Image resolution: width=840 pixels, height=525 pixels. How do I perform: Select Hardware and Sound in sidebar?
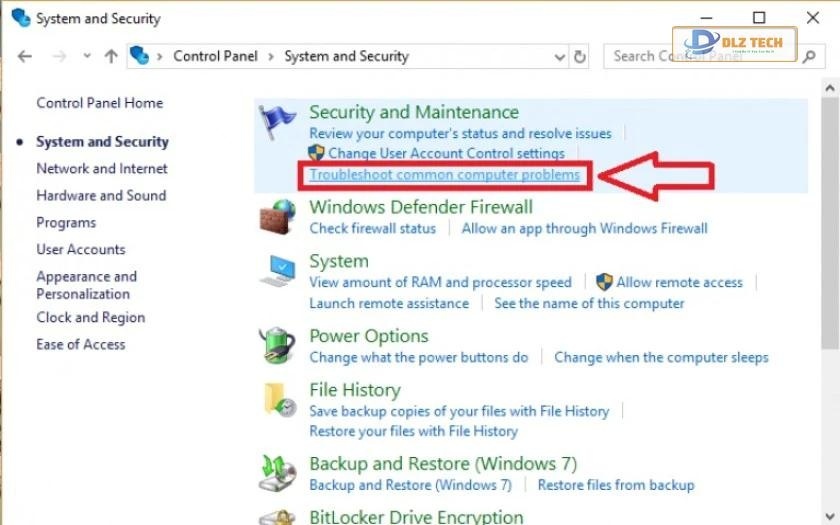tap(101, 196)
